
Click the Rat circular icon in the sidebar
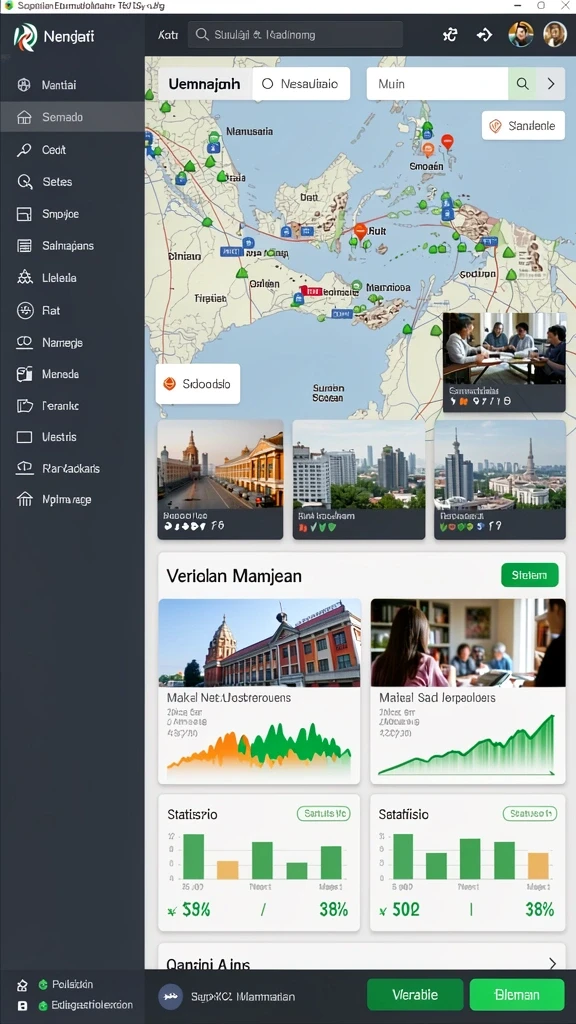24,310
